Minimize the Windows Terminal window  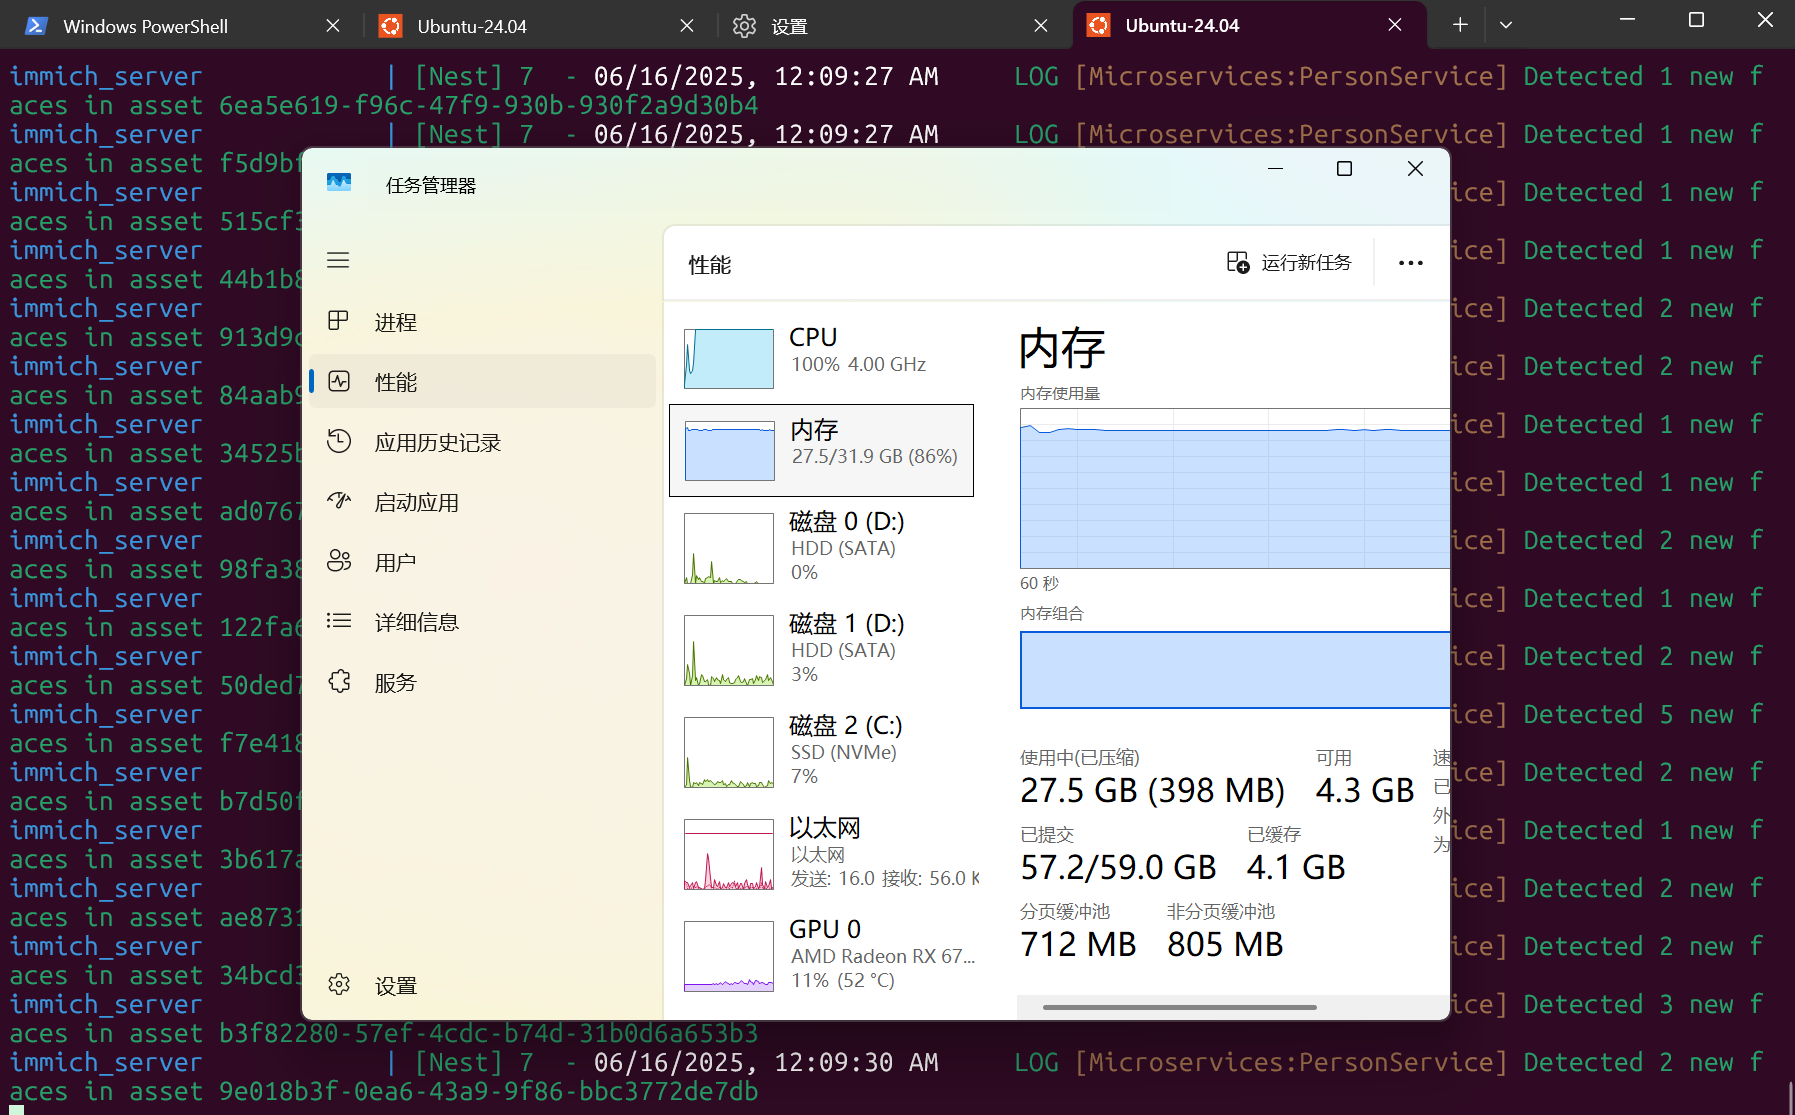tap(1627, 20)
